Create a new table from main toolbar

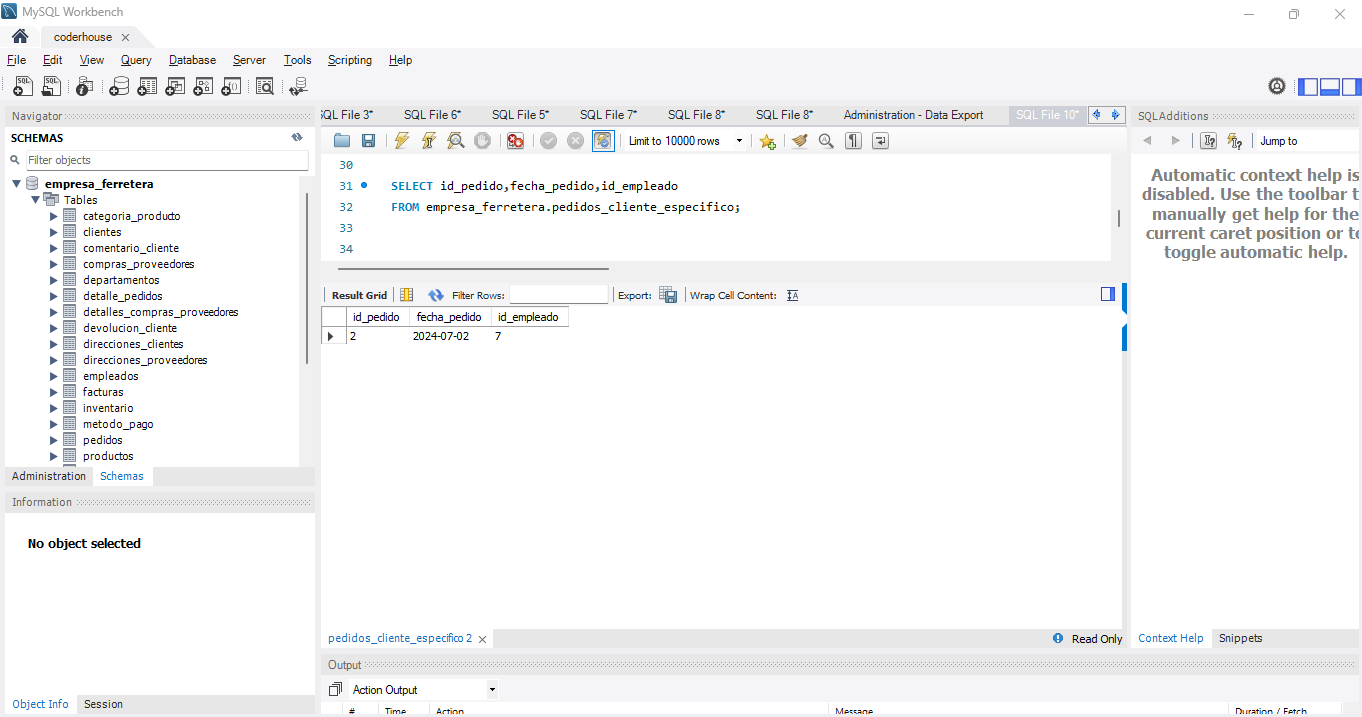point(147,87)
